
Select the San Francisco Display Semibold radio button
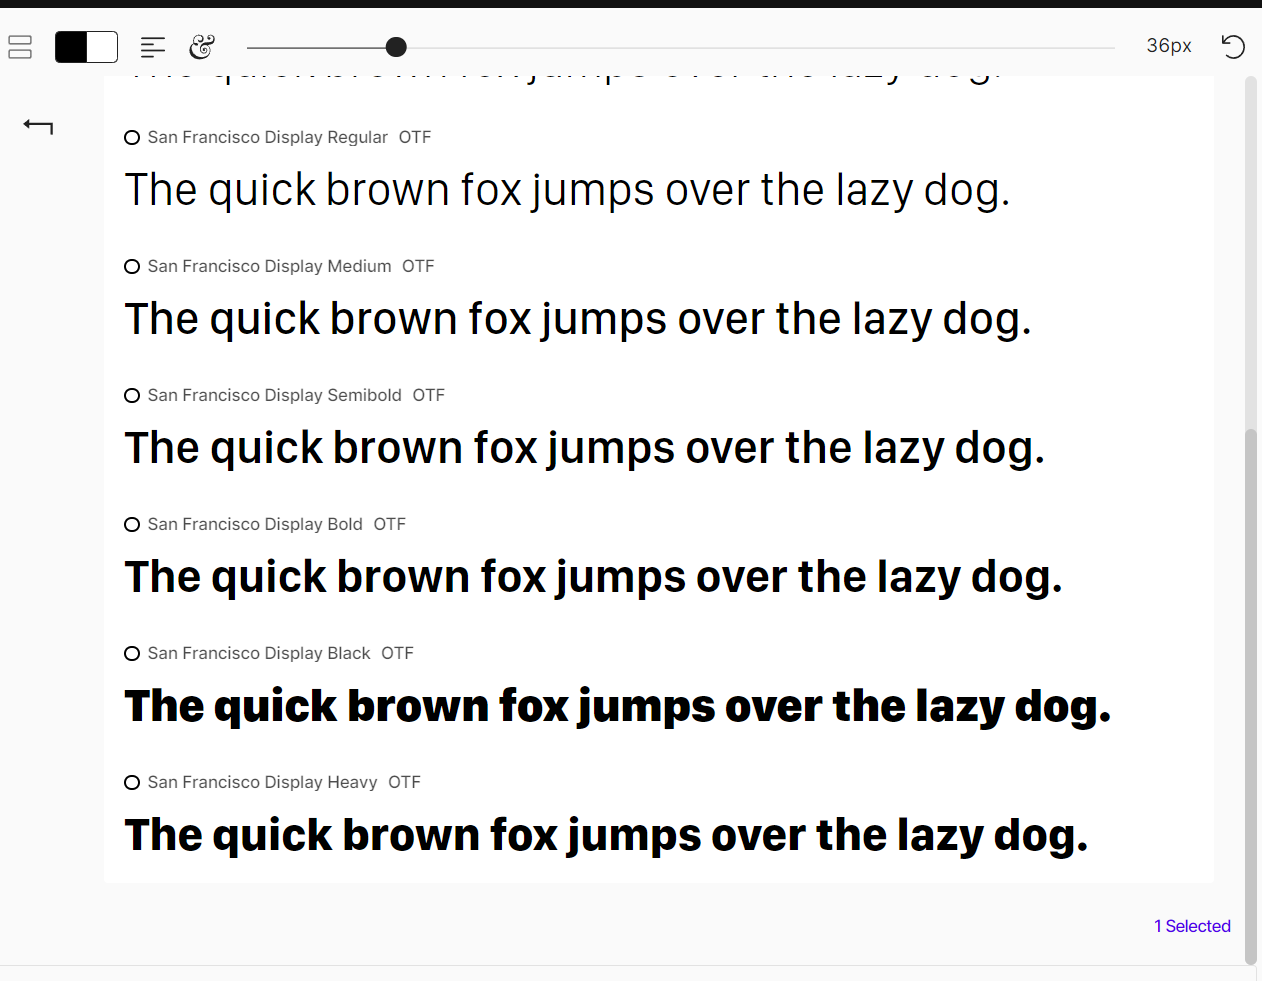point(132,396)
